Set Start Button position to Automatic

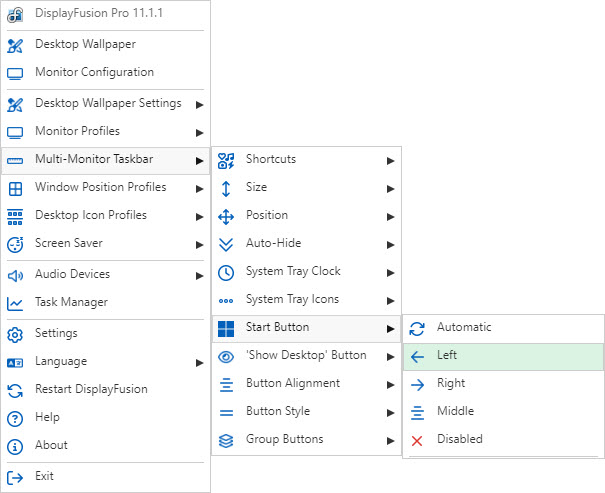[x=504, y=329]
